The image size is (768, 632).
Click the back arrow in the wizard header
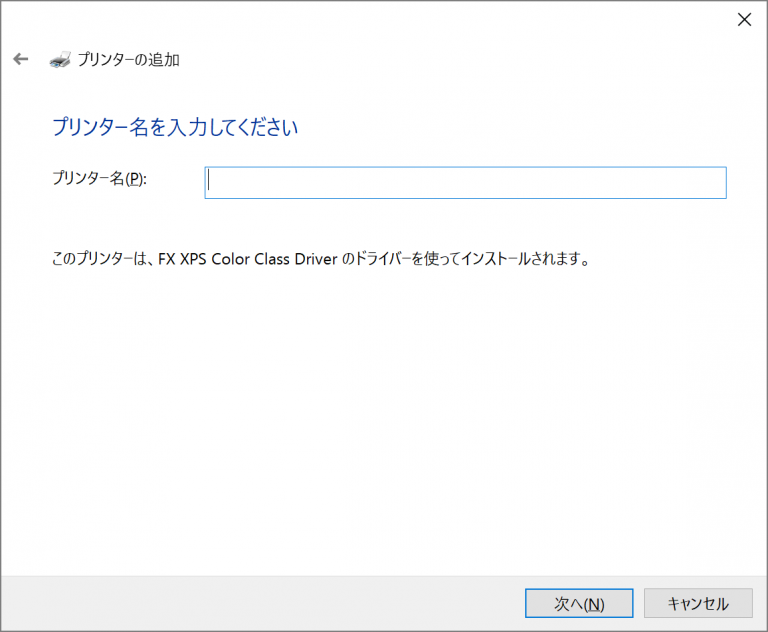pyautogui.click(x=20, y=60)
